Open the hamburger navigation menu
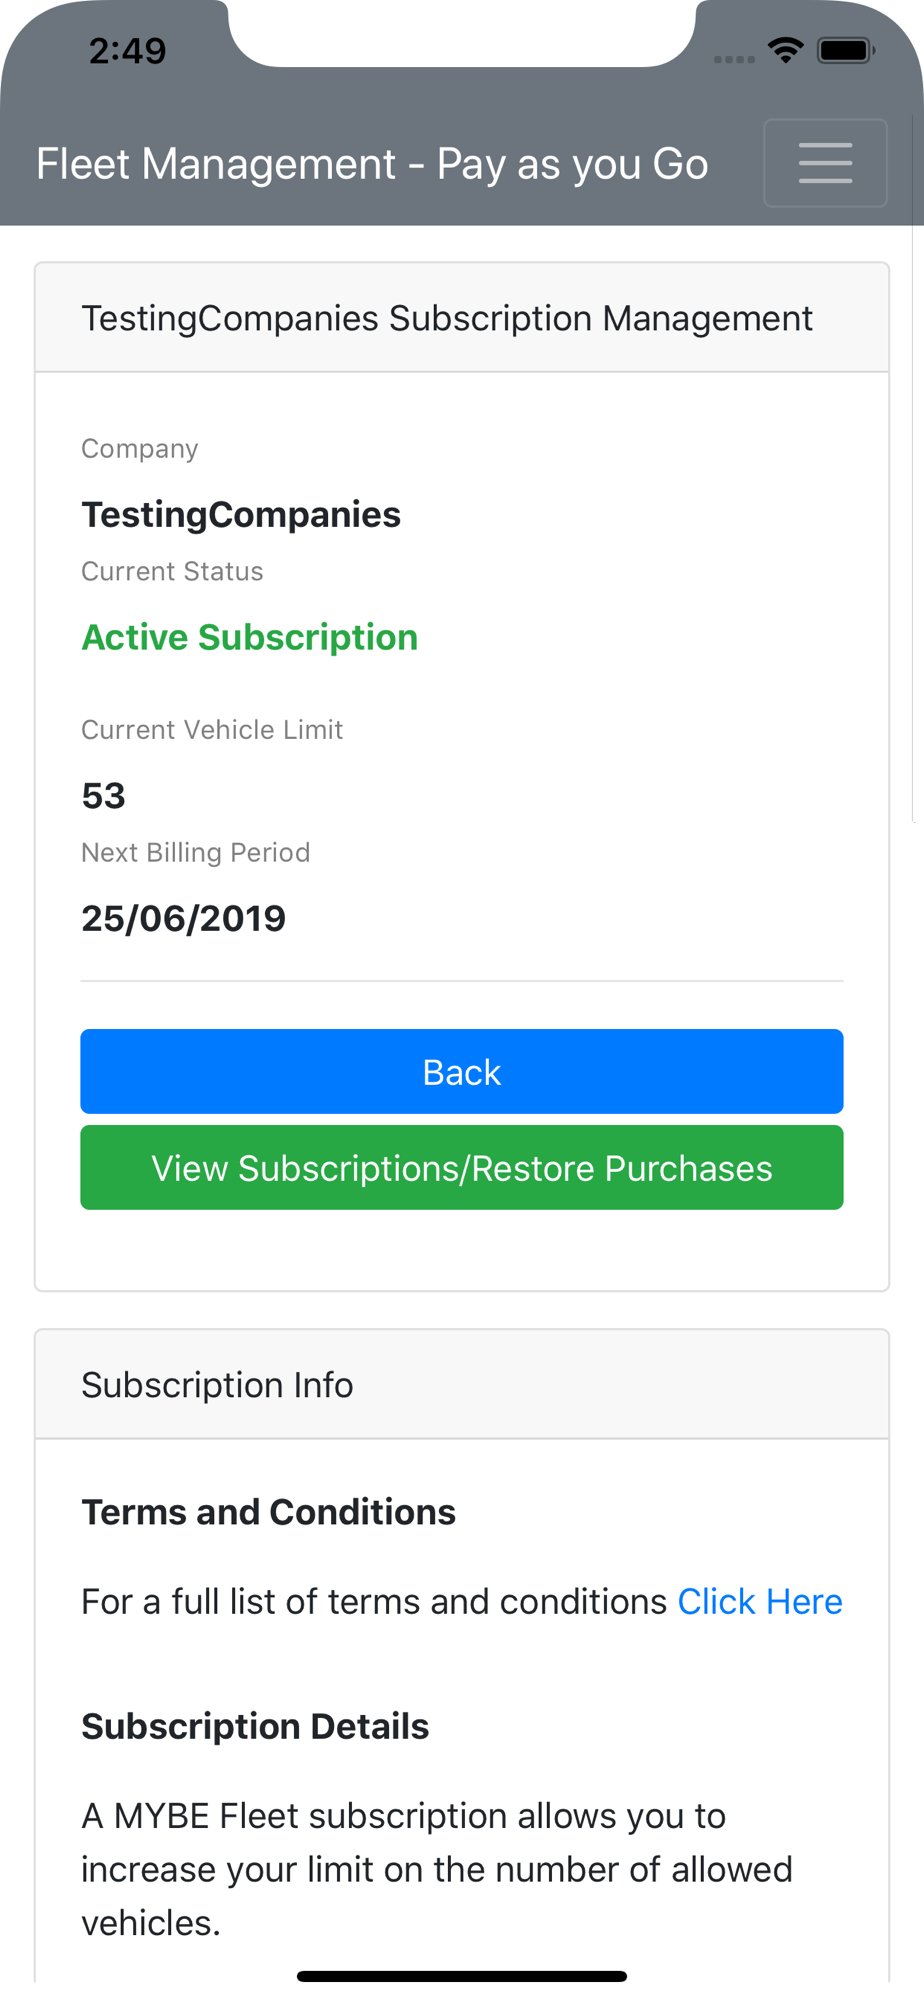 click(825, 163)
